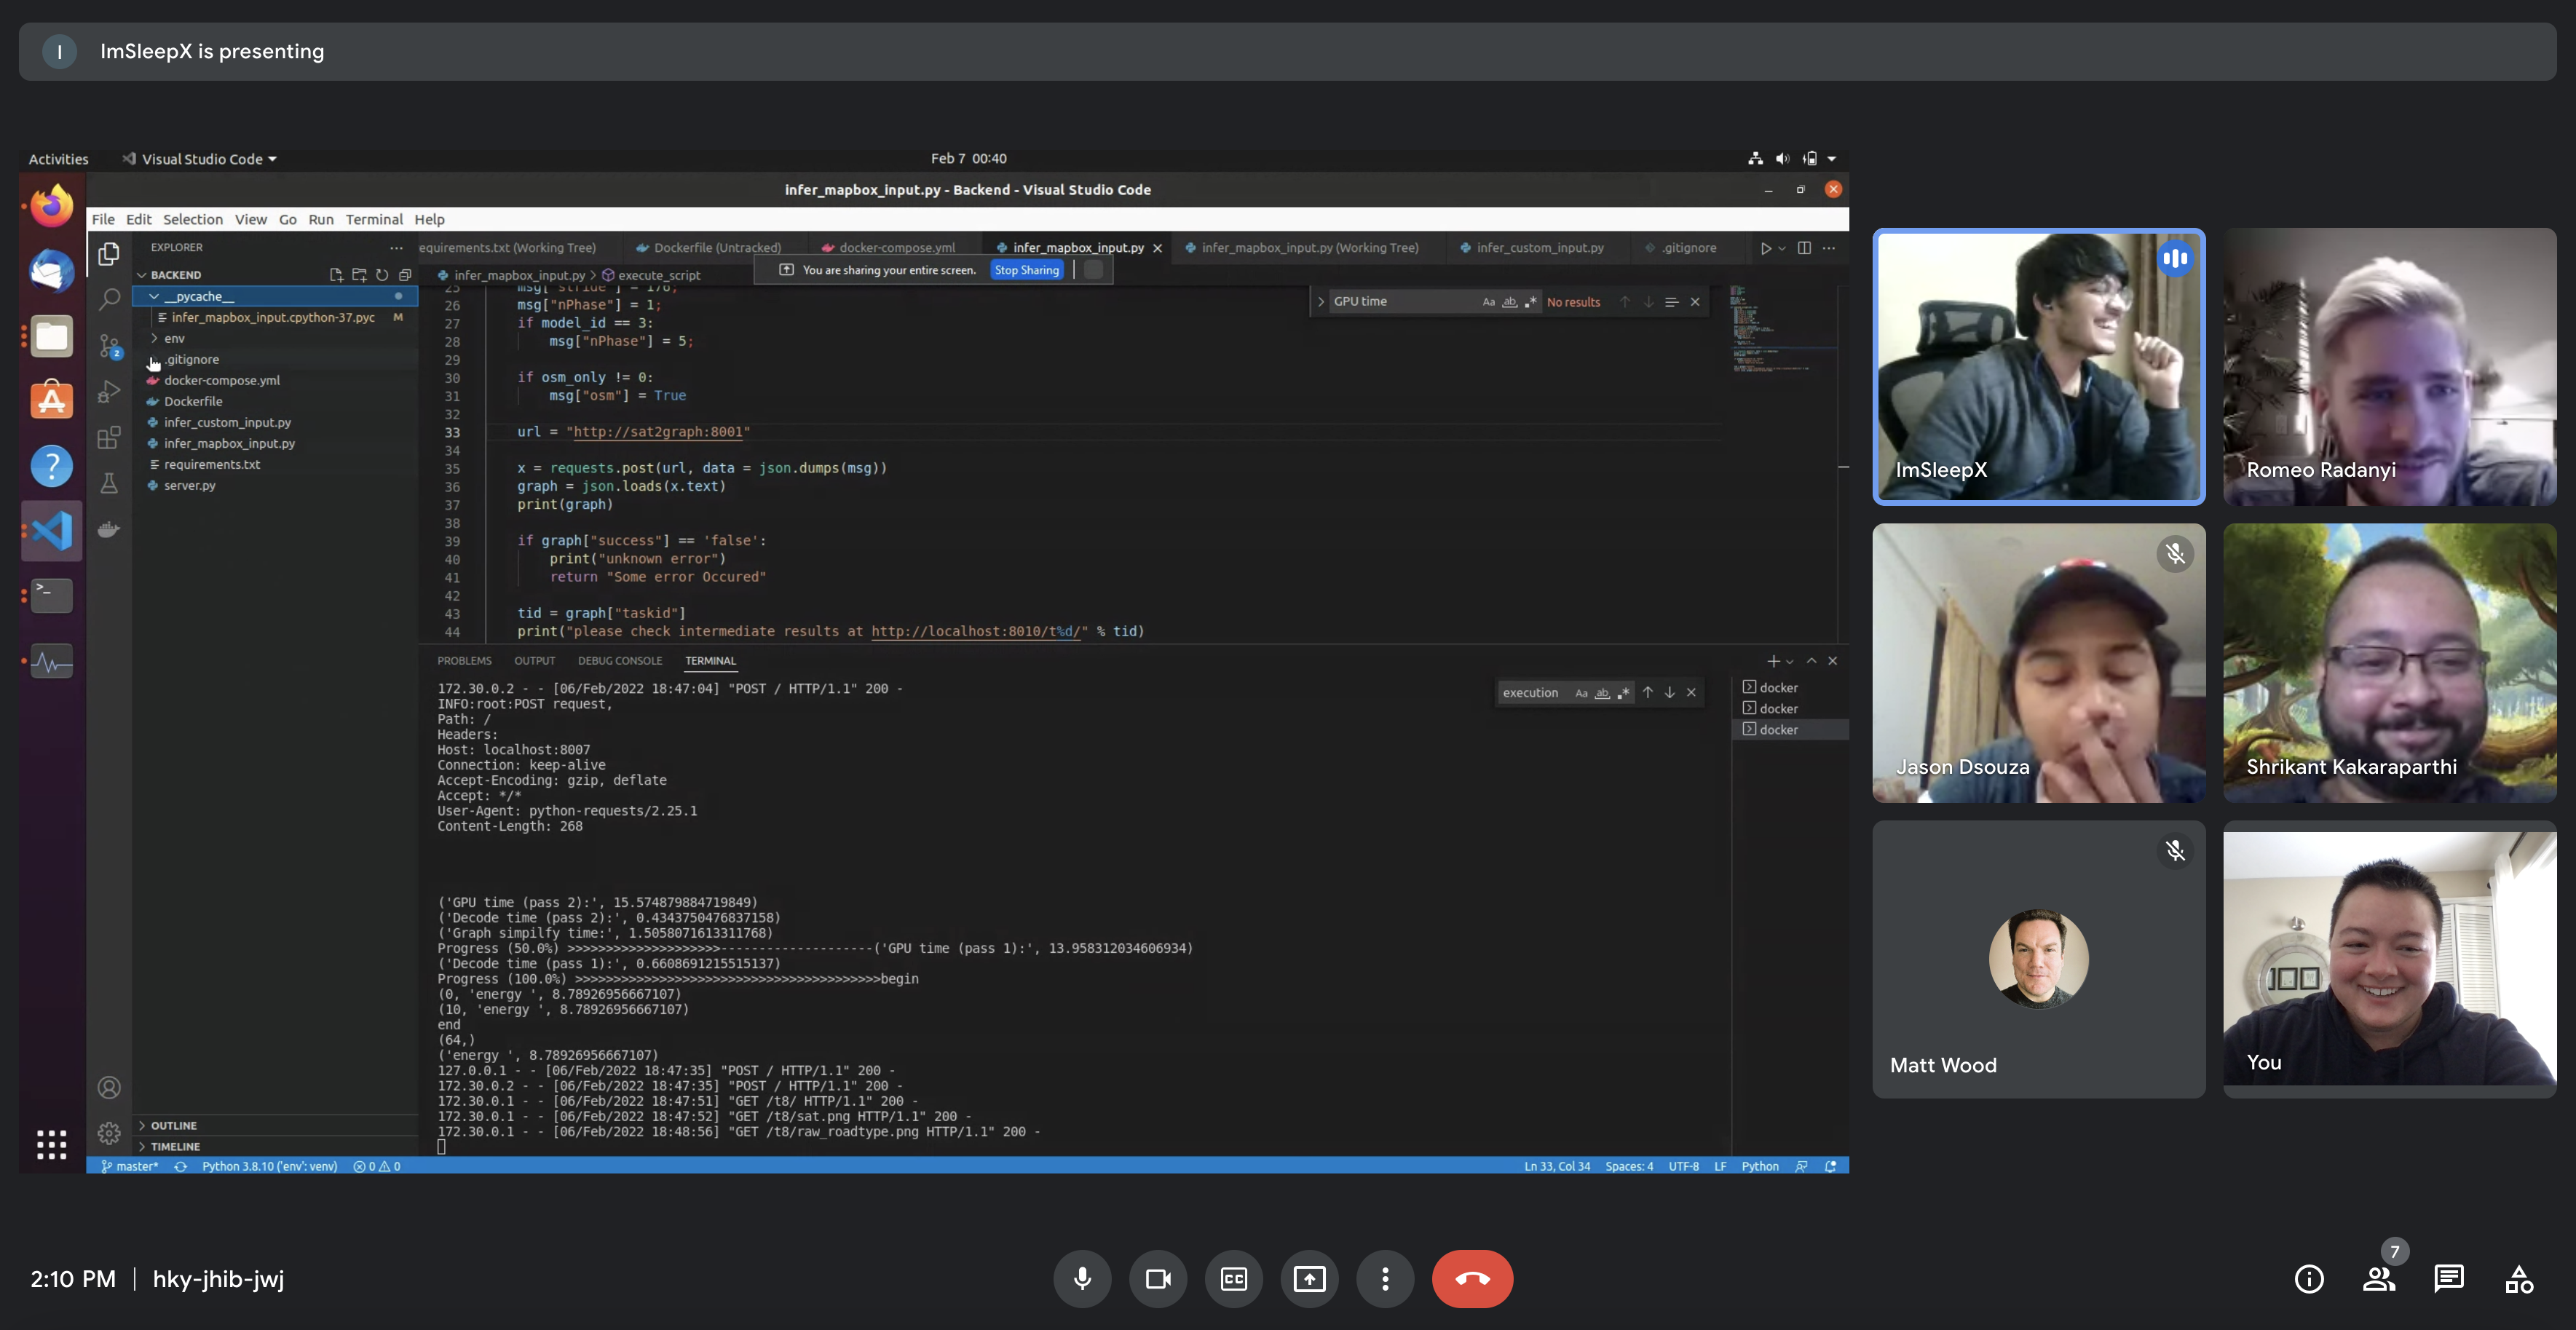The width and height of the screenshot is (2576, 1330).
Task: Mute the microphone in the call bar
Action: point(1082,1278)
